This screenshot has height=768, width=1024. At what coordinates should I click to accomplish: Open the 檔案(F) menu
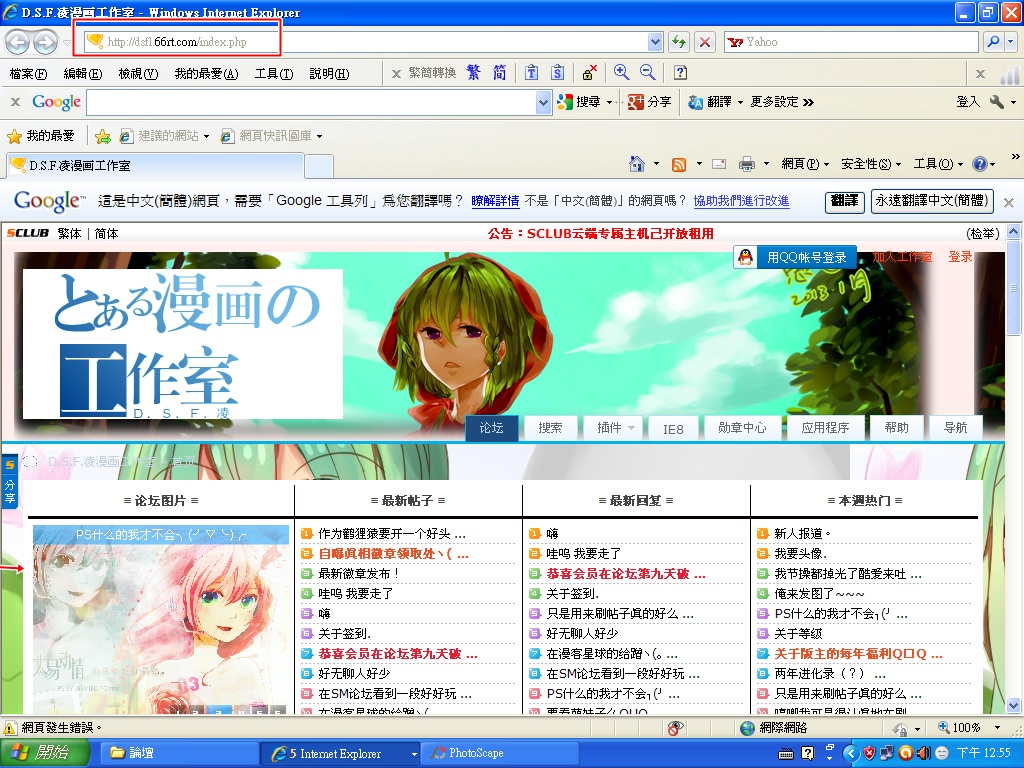[x=28, y=74]
